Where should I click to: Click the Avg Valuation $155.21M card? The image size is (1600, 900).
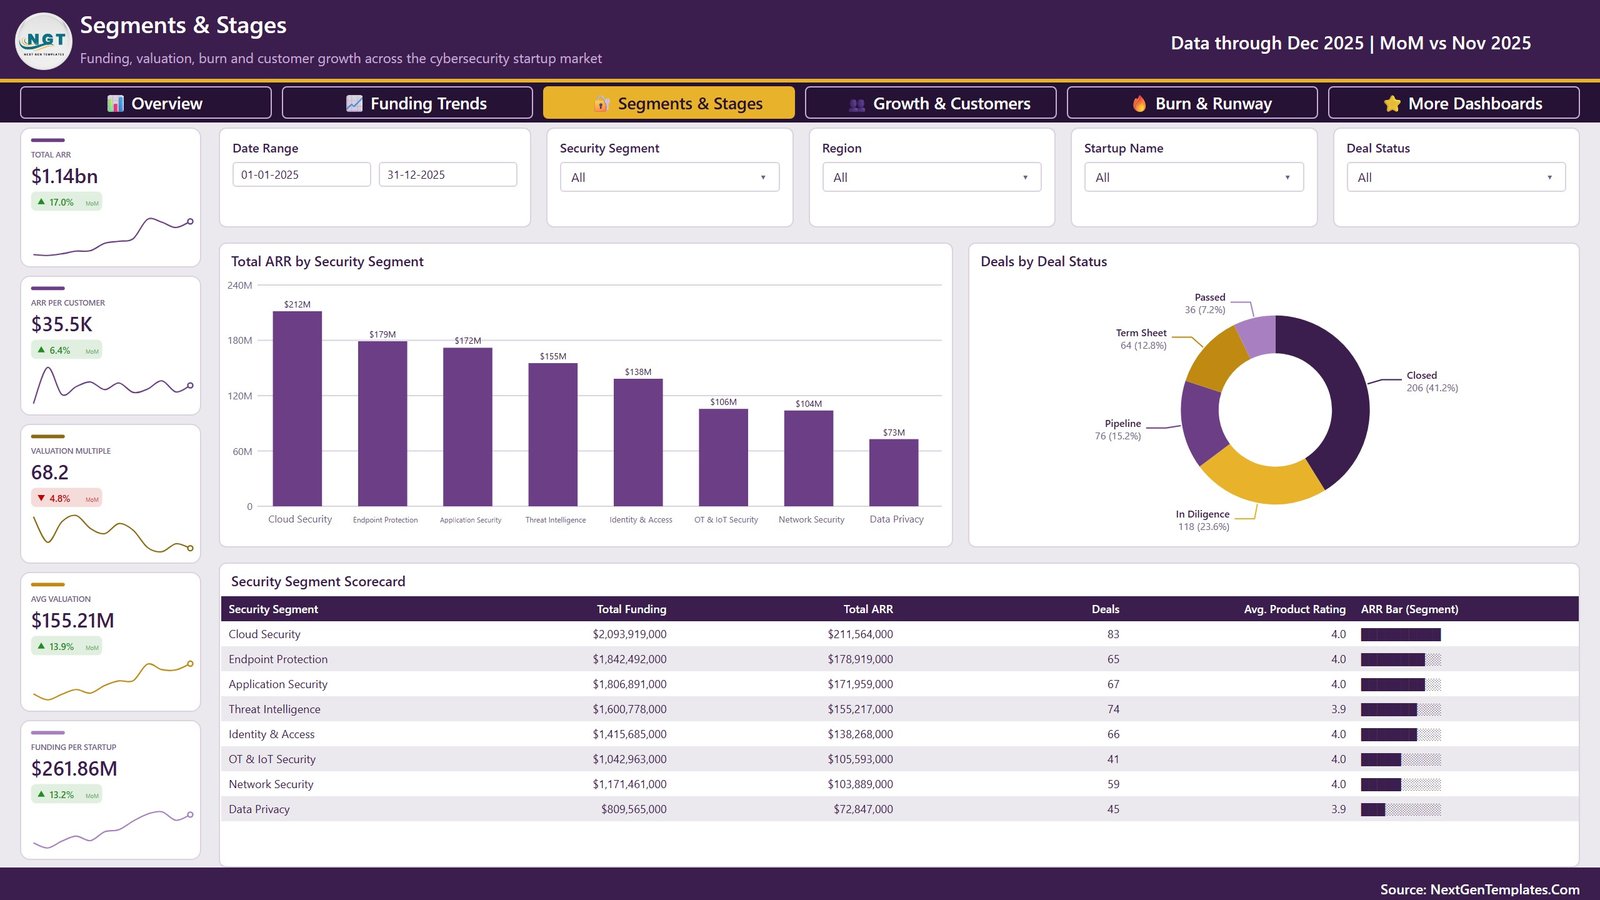[111, 642]
